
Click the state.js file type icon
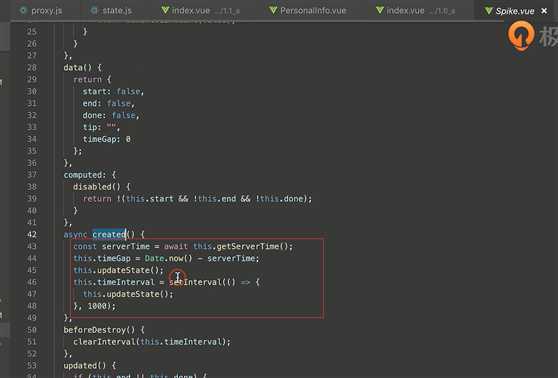(x=94, y=11)
